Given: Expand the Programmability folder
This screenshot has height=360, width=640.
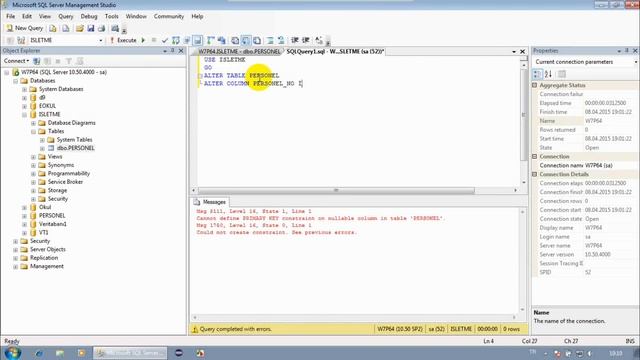Looking at the screenshot, I should [x=33, y=173].
